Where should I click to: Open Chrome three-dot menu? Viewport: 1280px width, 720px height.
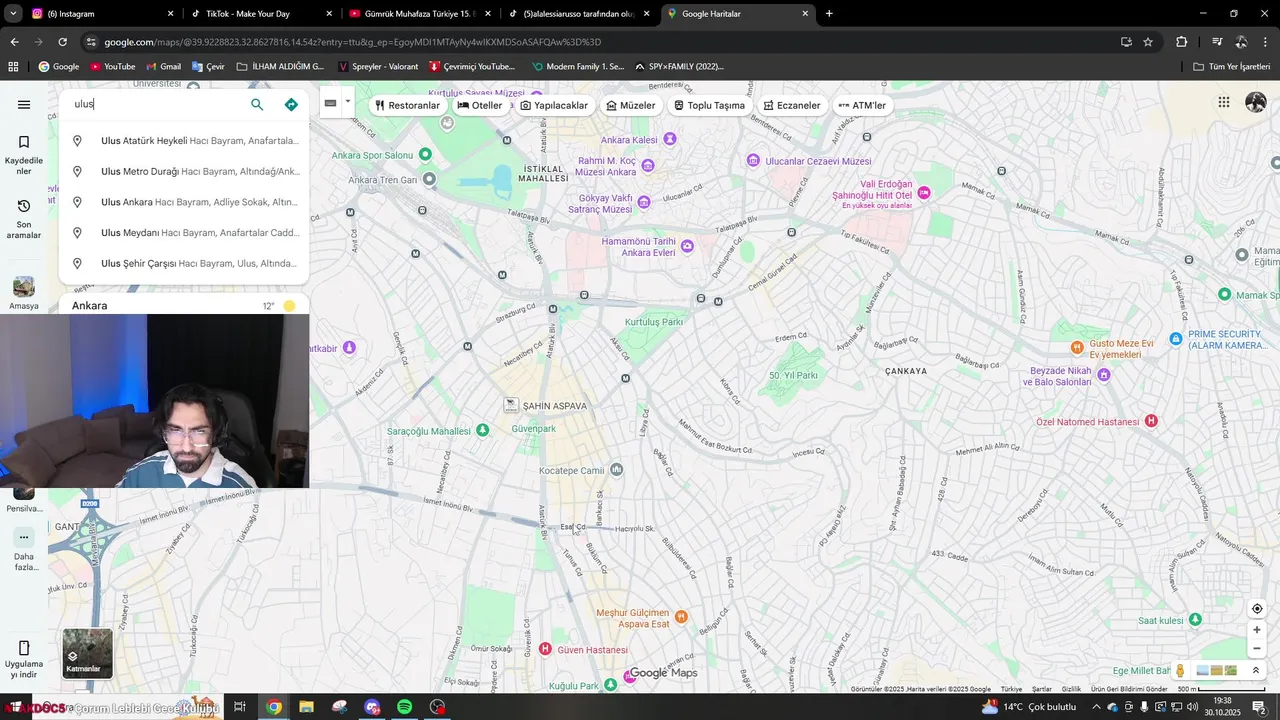tap(1266, 42)
